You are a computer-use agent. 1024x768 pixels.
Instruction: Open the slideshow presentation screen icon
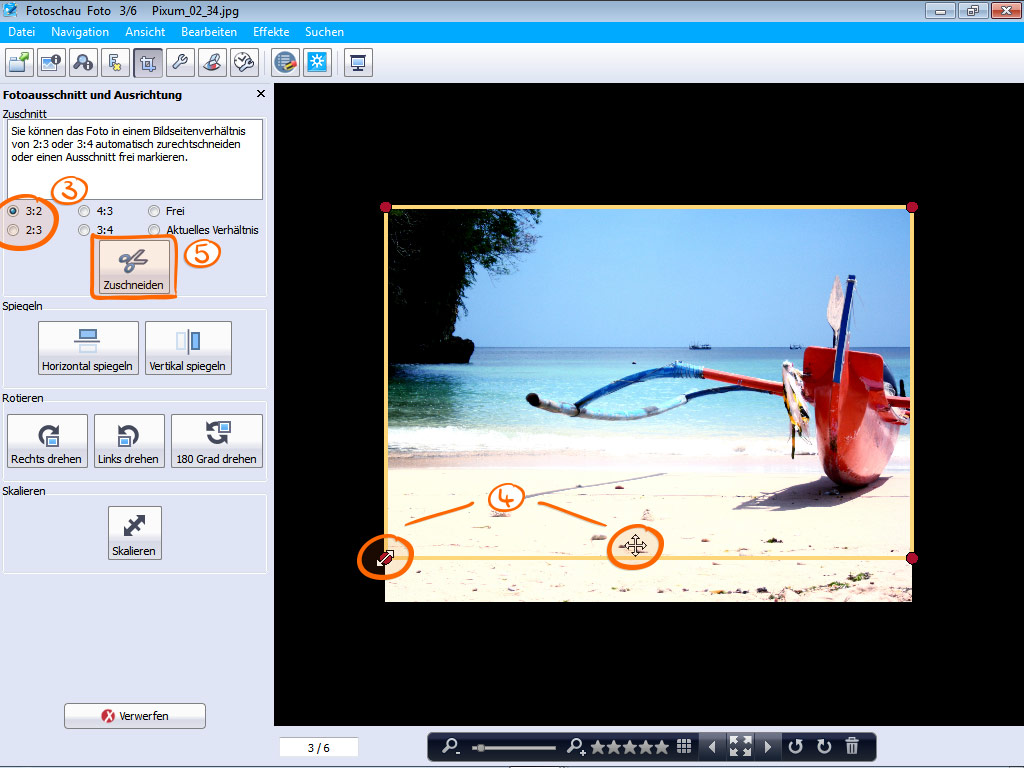pos(358,63)
